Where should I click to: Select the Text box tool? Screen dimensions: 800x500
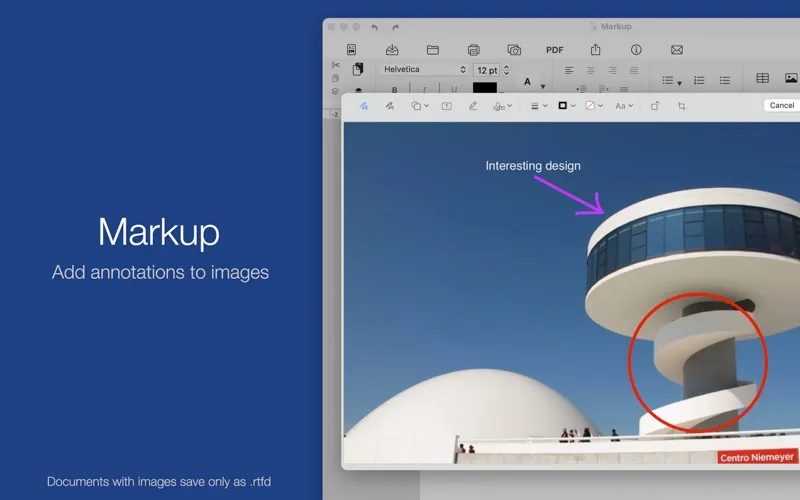[x=446, y=106]
